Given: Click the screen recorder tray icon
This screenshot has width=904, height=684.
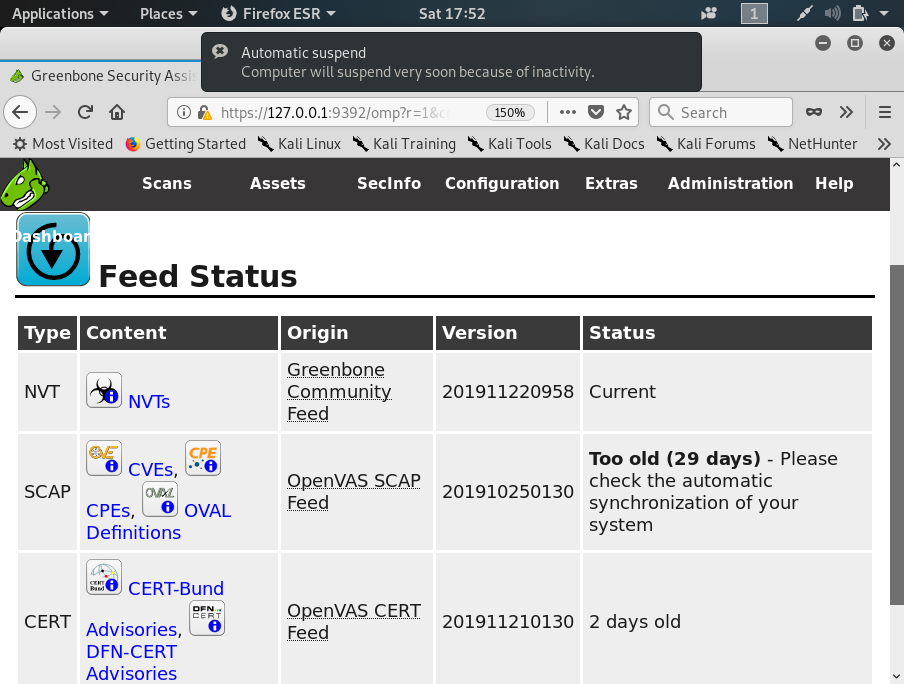Looking at the screenshot, I should pos(709,13).
